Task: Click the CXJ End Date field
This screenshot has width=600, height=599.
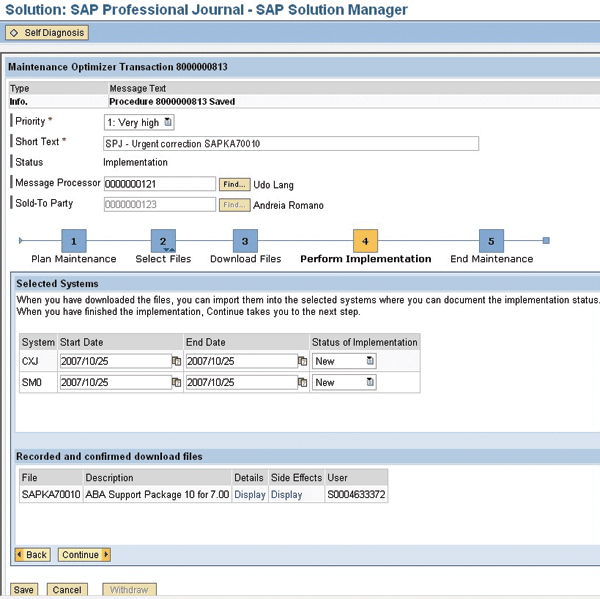Action: (x=241, y=361)
